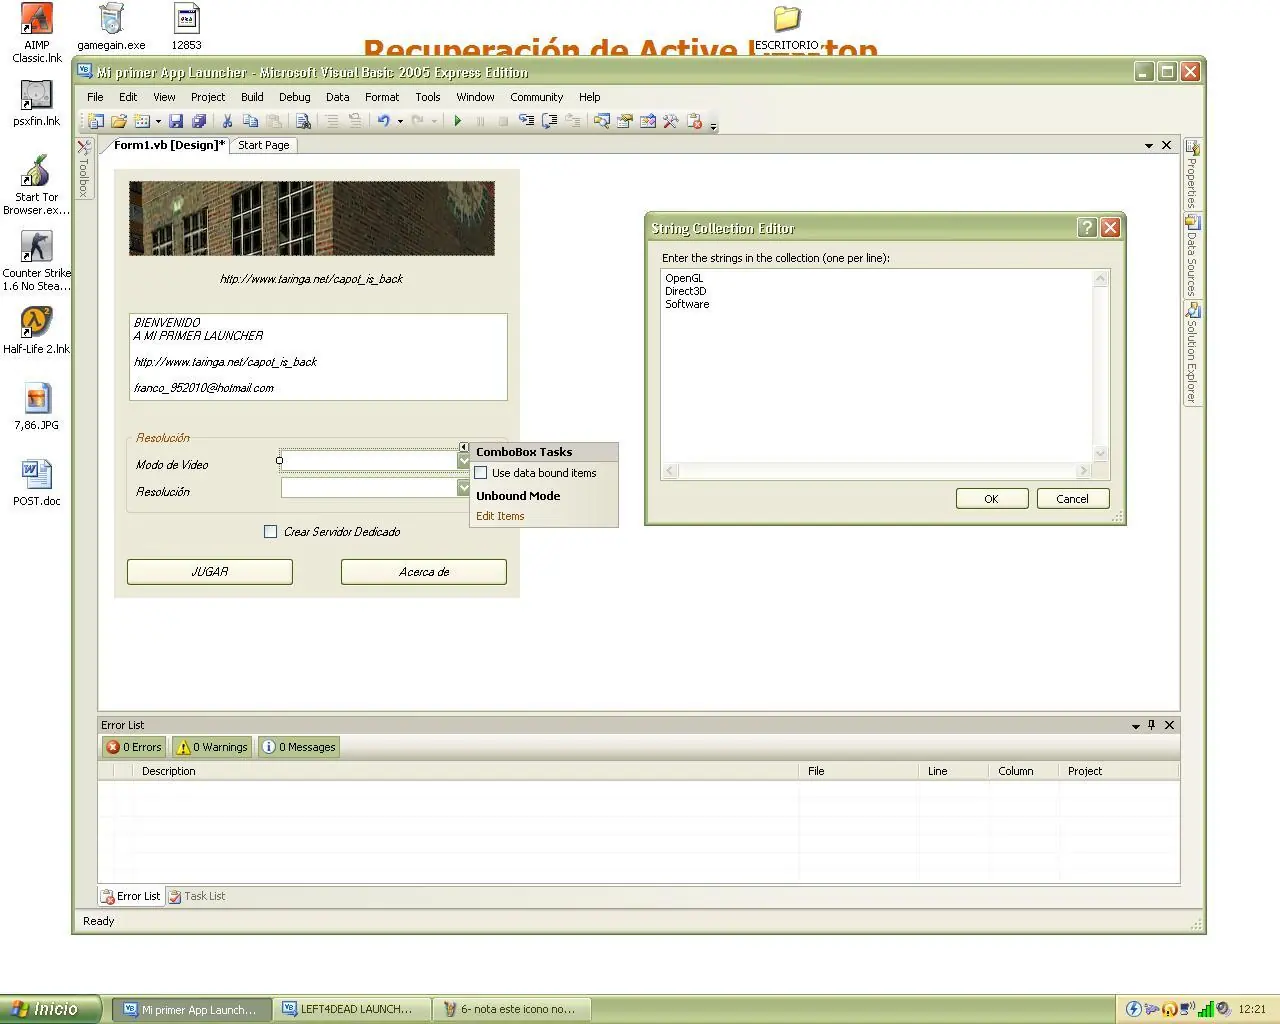Click OK in the String Collection Editor

tap(991, 499)
